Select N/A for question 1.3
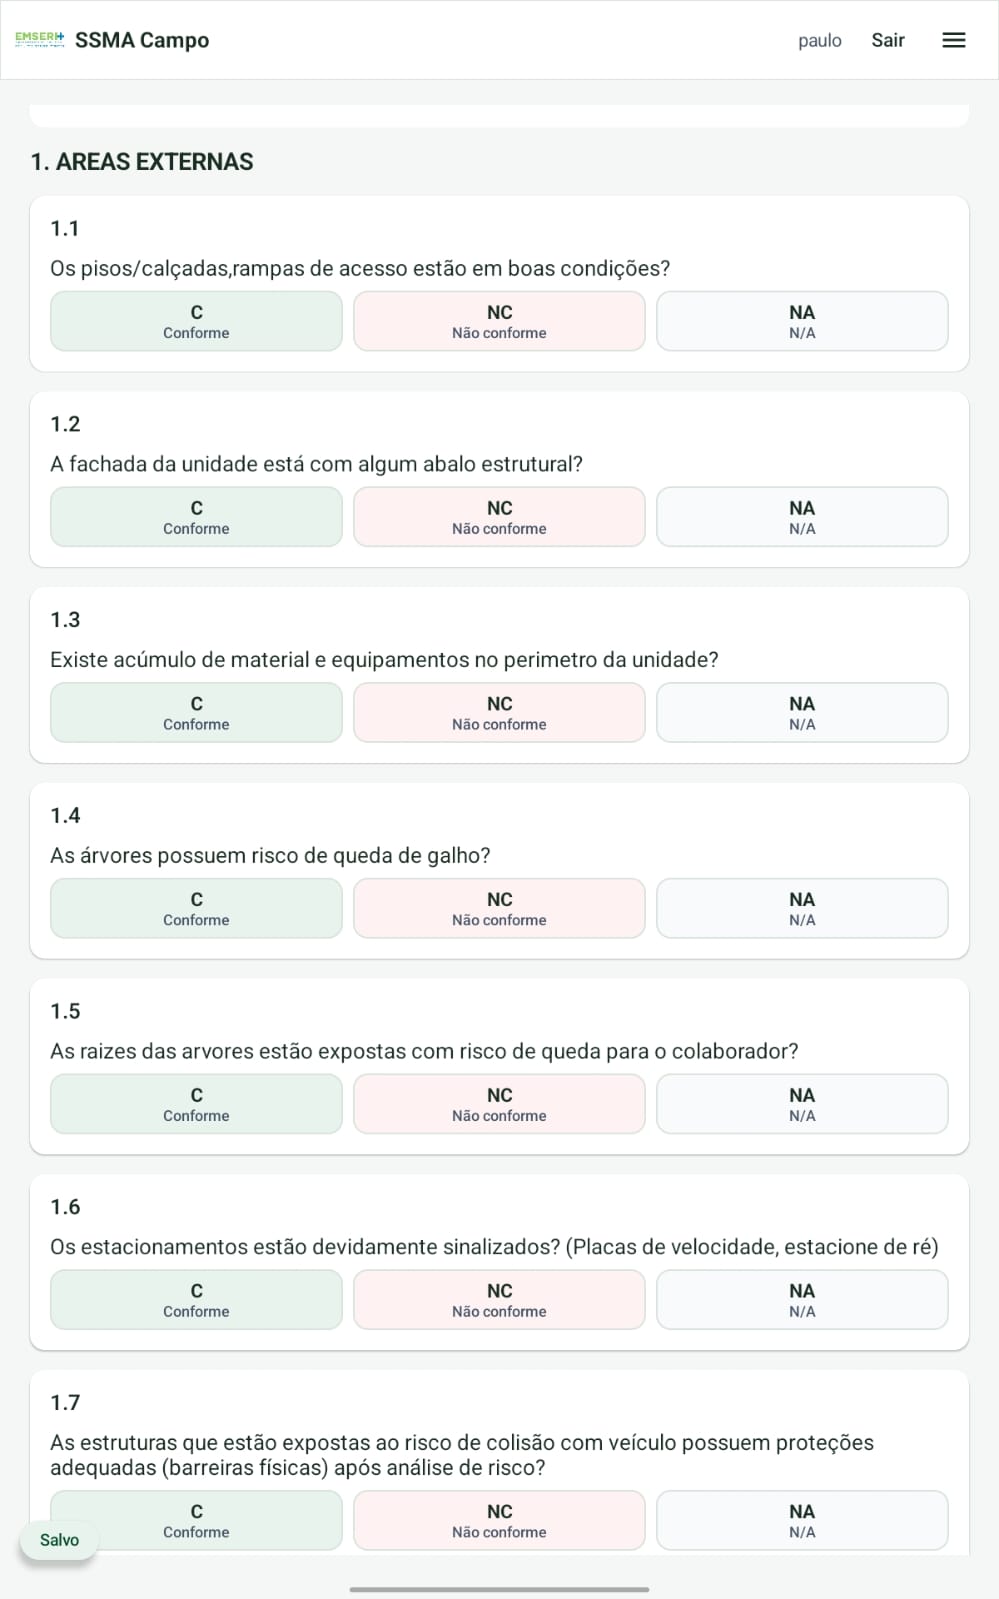Image resolution: width=999 pixels, height=1599 pixels. [802, 713]
